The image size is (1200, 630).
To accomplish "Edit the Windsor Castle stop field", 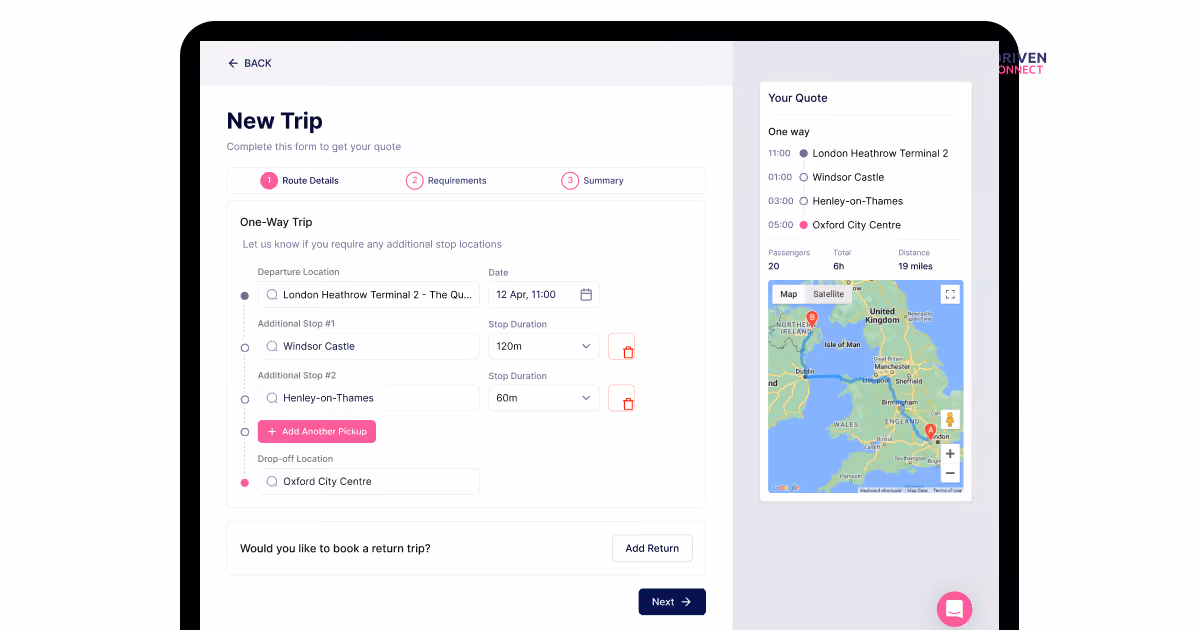I will pyautogui.click(x=368, y=346).
